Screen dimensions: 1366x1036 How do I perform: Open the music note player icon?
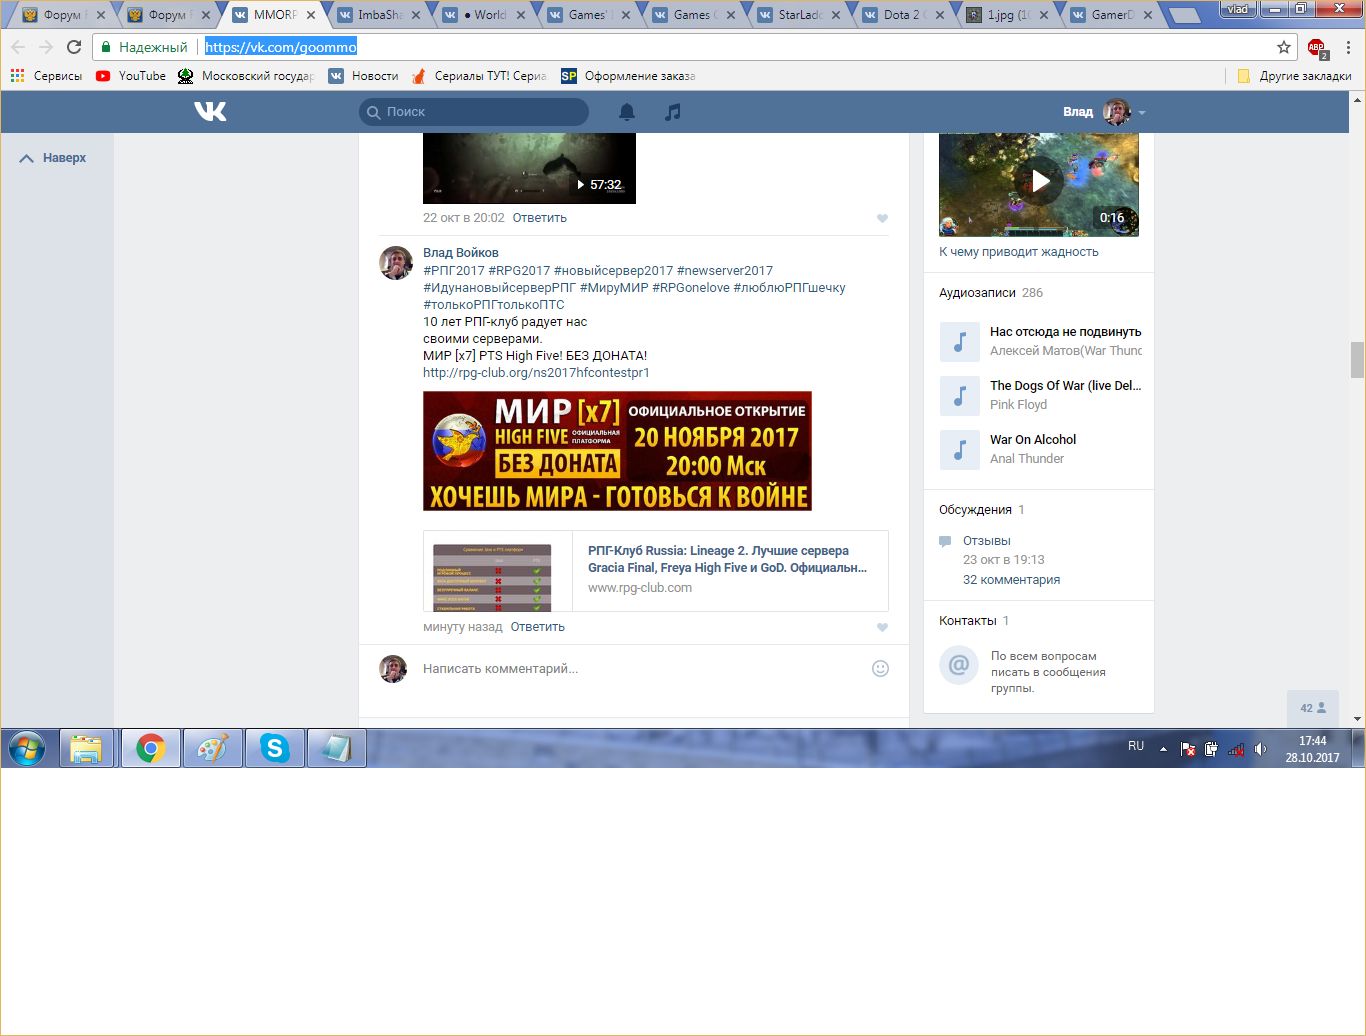click(x=673, y=112)
